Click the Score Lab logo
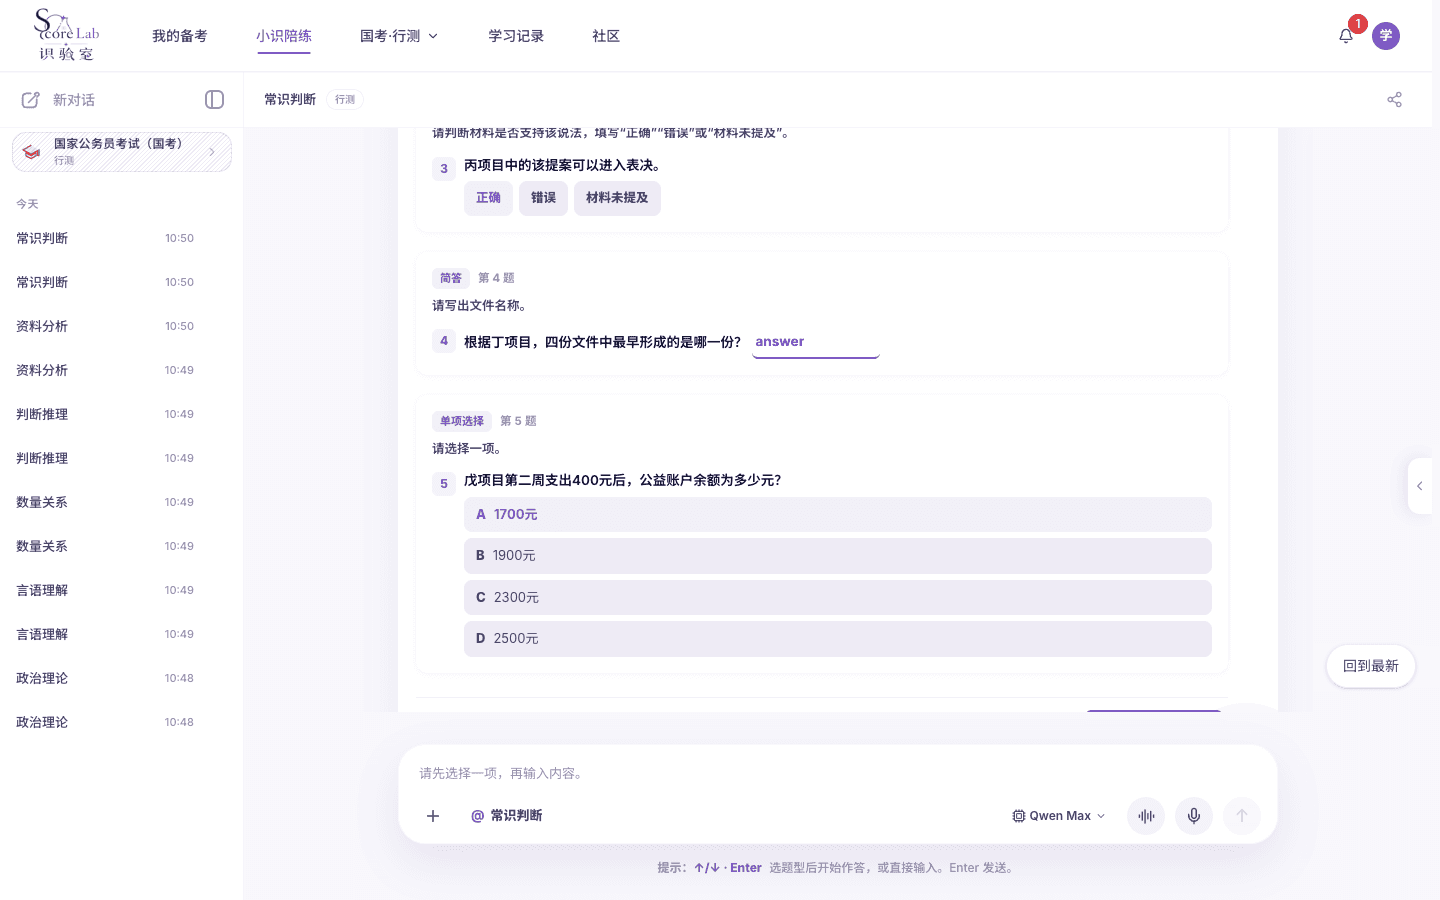 click(x=66, y=35)
